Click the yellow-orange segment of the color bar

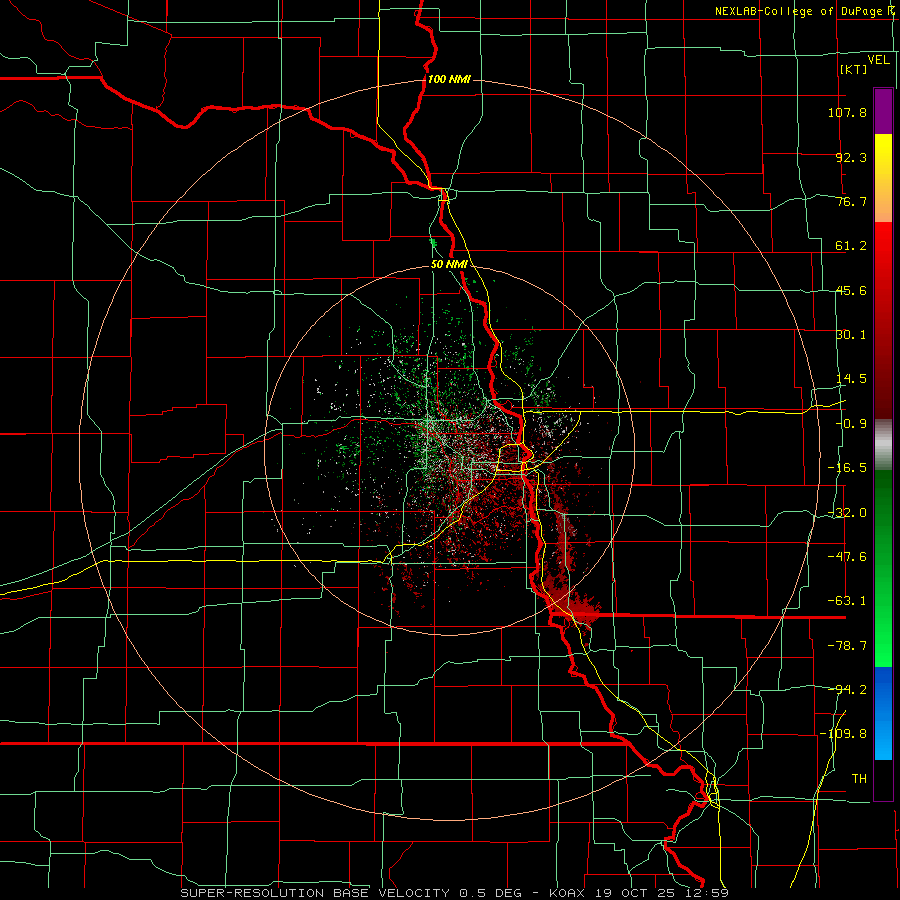pyautogui.click(x=883, y=178)
